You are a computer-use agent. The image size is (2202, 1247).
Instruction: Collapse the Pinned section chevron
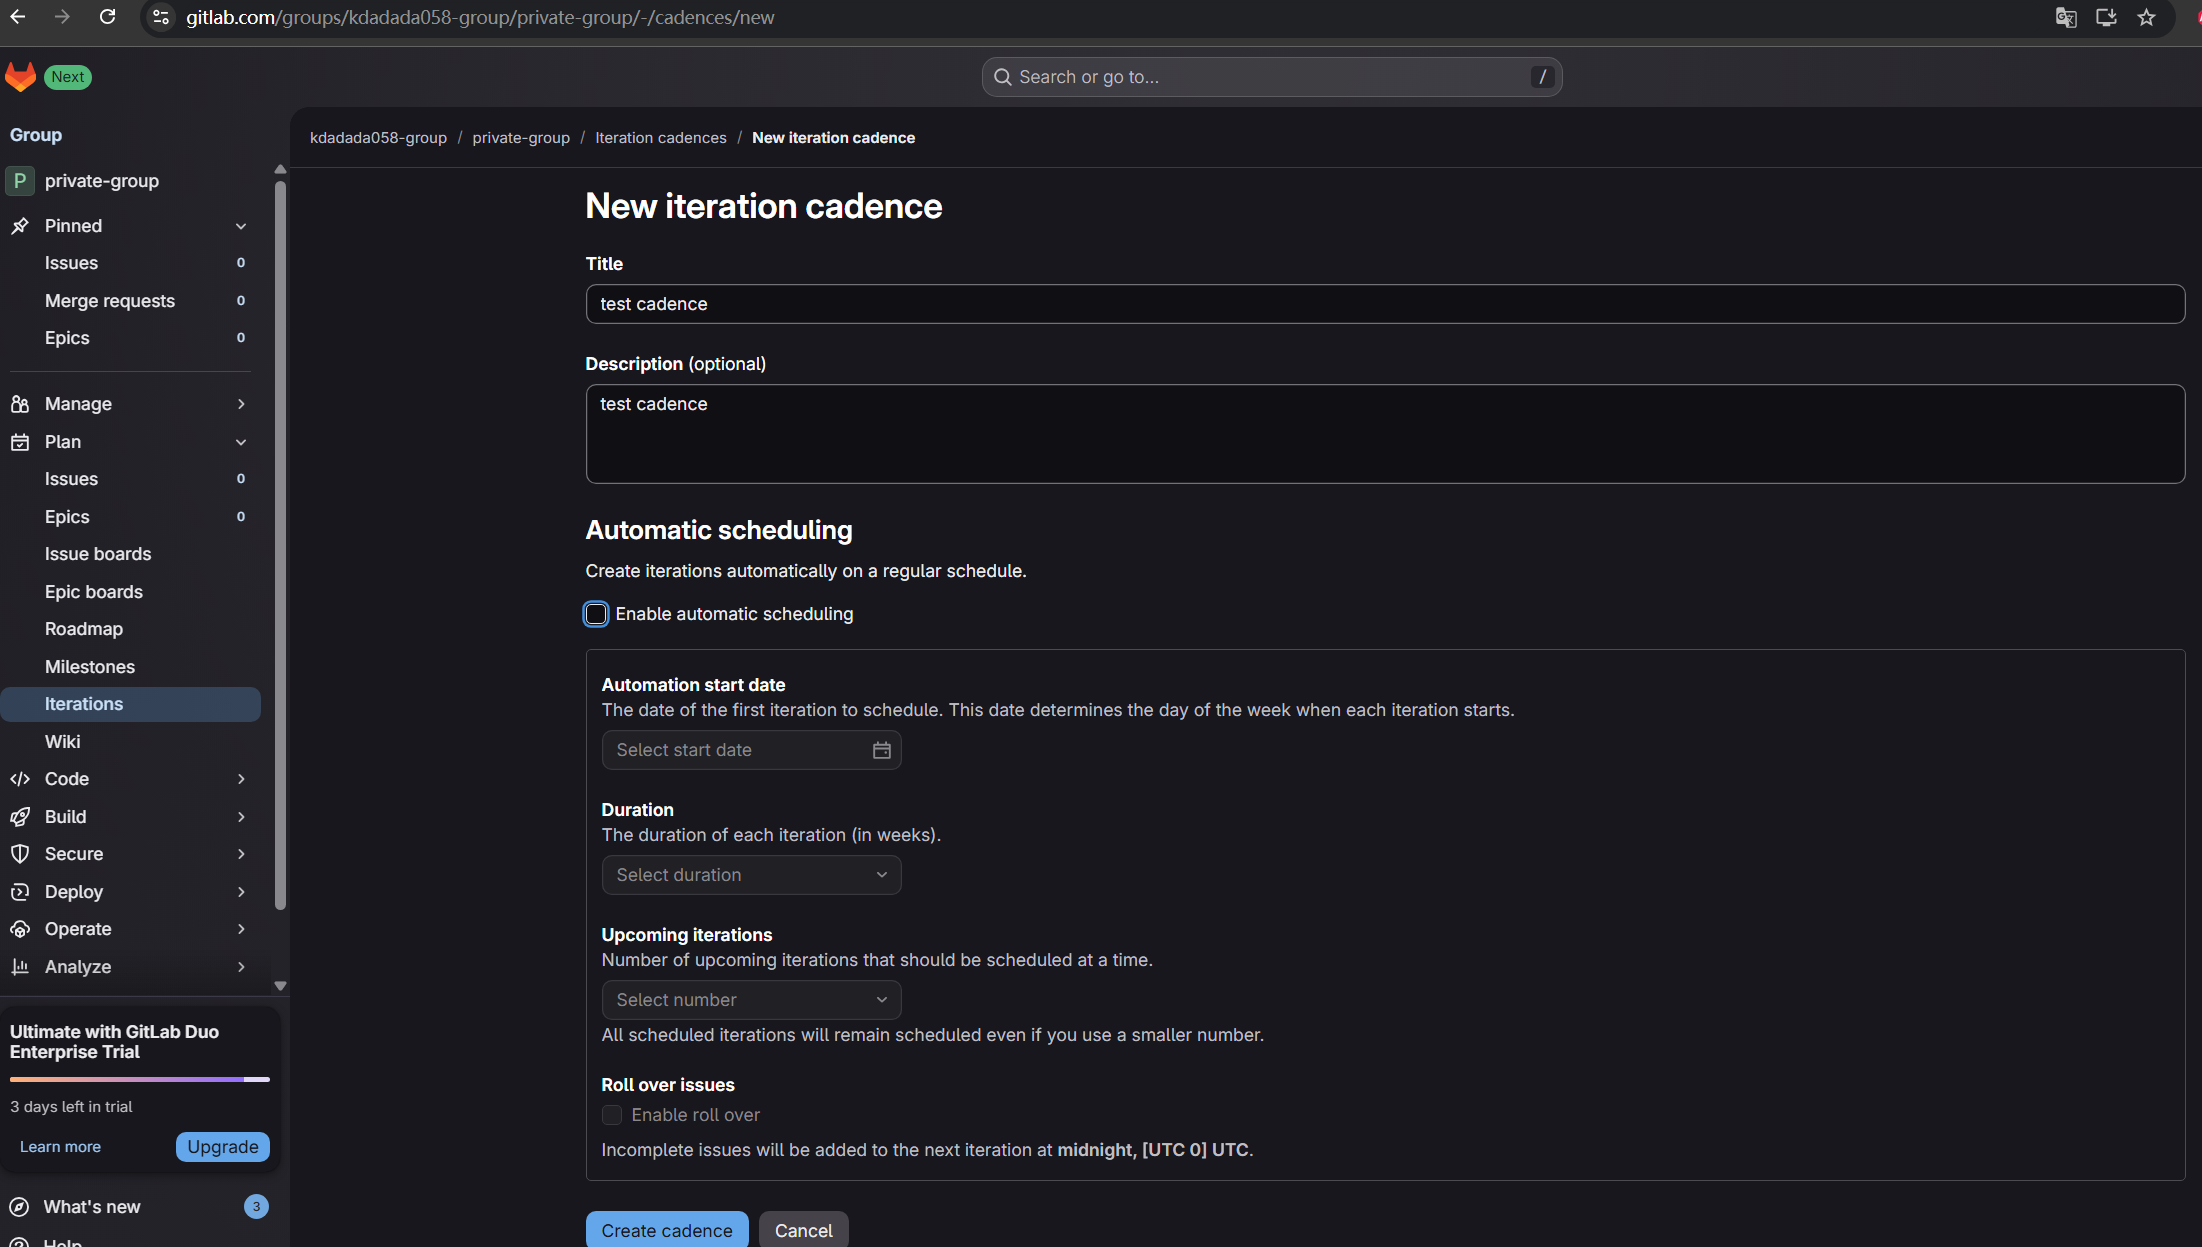241,226
